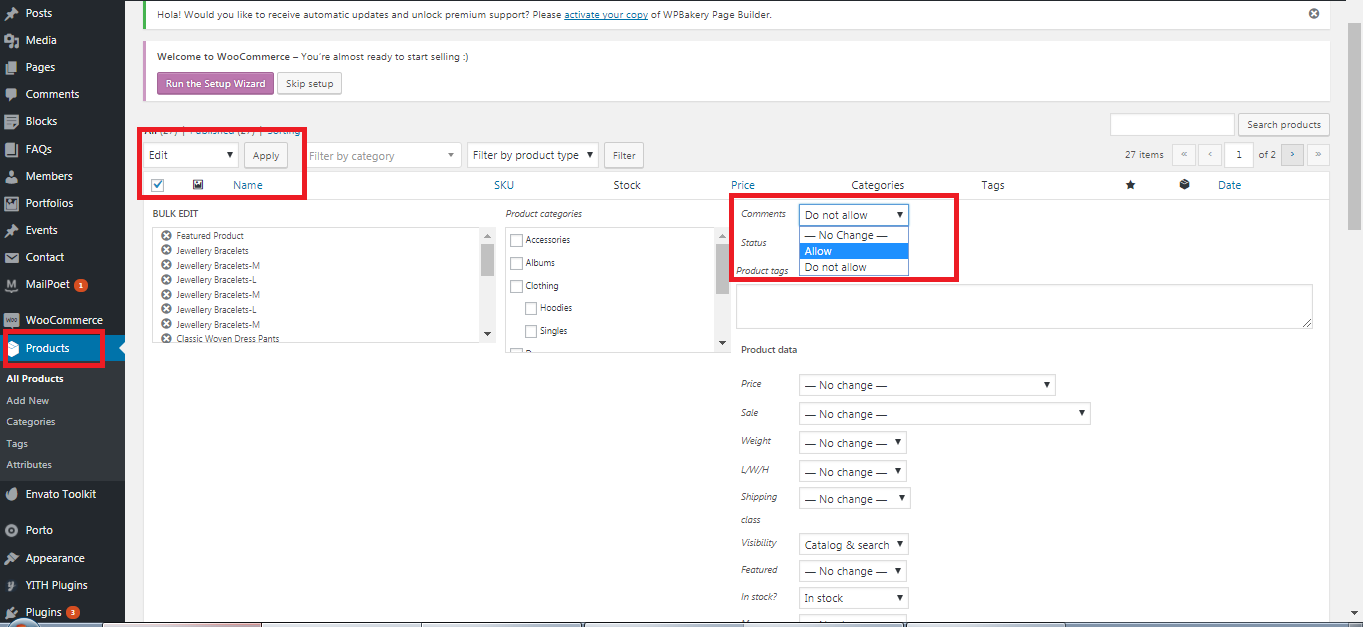This screenshot has height=627, width=1366.
Task: Click the Comments bubble icon in sidebar
Action: tap(11, 94)
